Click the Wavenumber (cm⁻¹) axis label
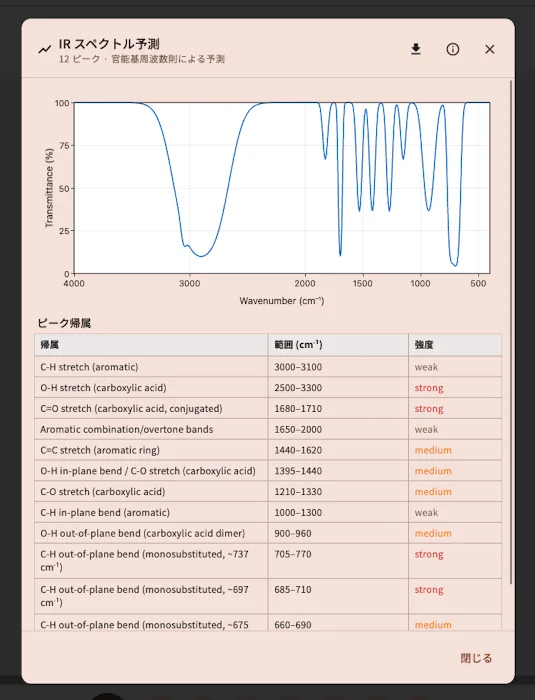This screenshot has width=535, height=700. (x=282, y=300)
